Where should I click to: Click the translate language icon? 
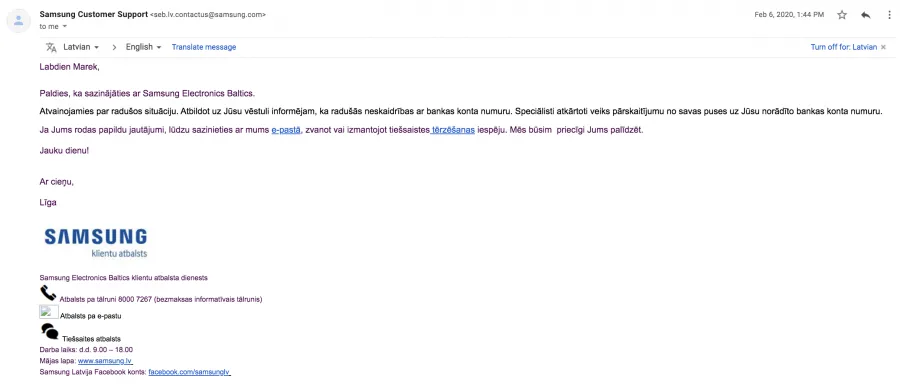click(x=51, y=47)
